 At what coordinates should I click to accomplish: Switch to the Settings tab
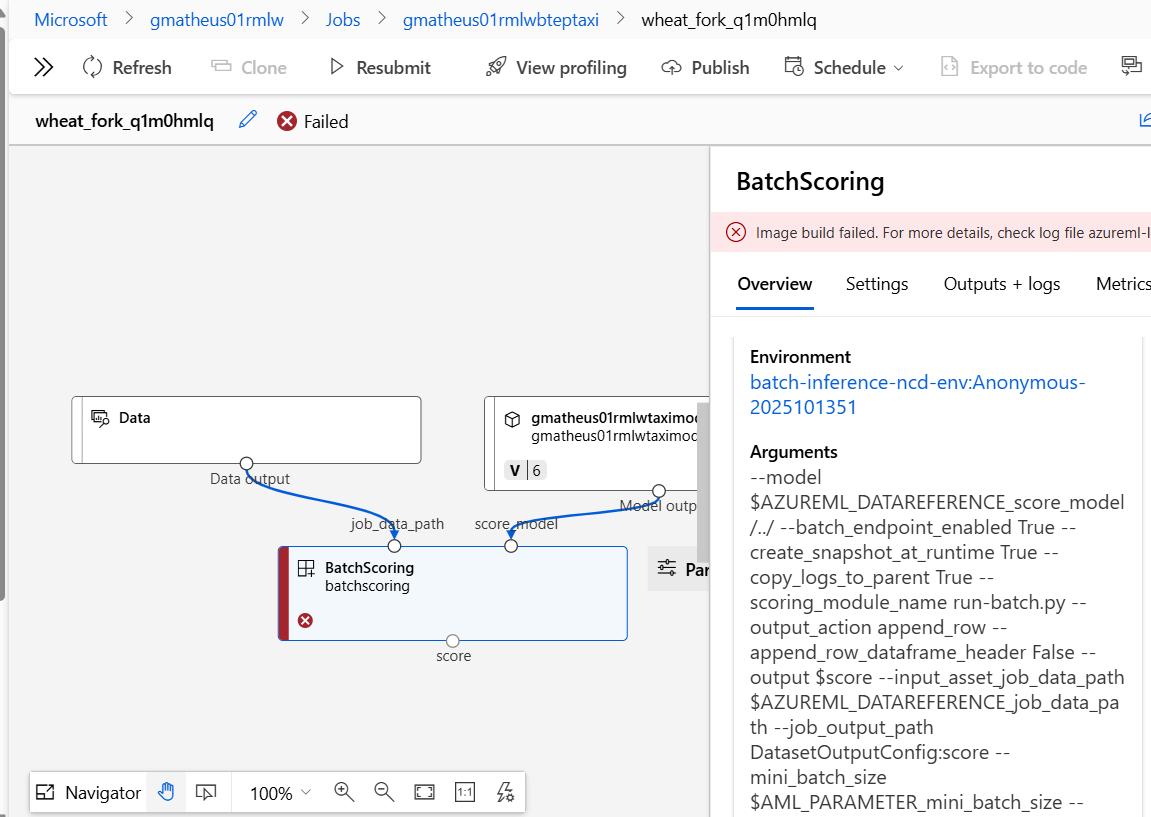tap(876, 284)
